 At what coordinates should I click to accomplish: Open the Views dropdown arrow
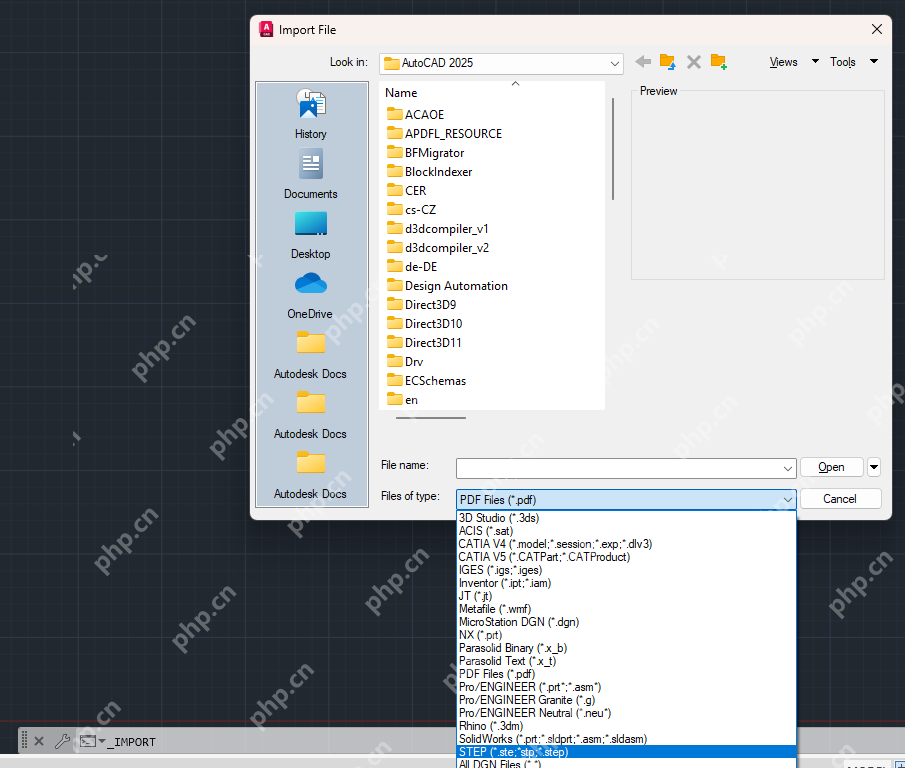coord(815,61)
